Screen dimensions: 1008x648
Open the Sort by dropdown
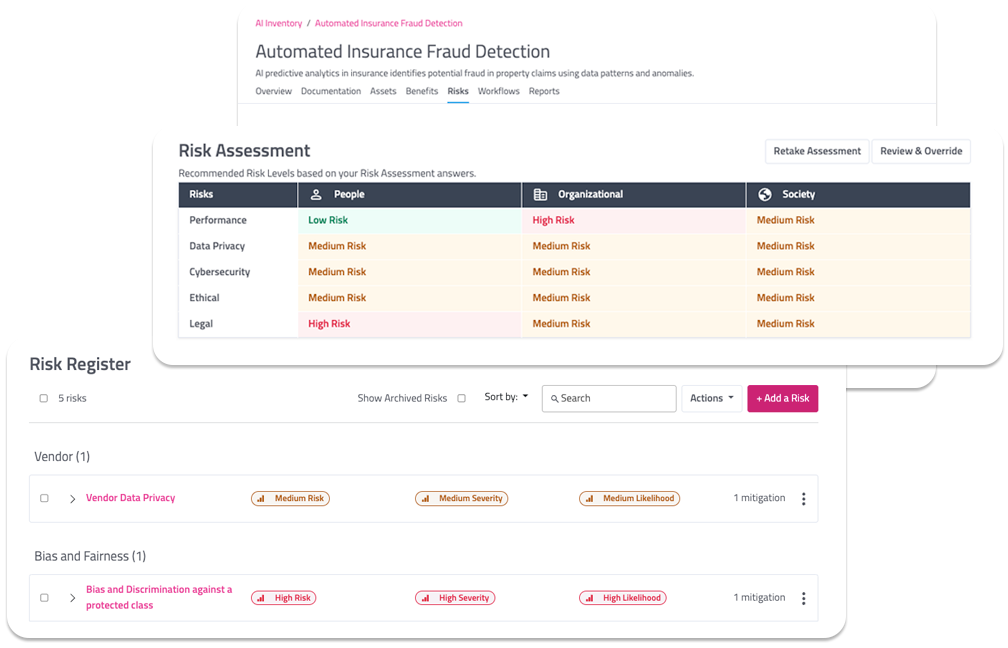point(506,397)
